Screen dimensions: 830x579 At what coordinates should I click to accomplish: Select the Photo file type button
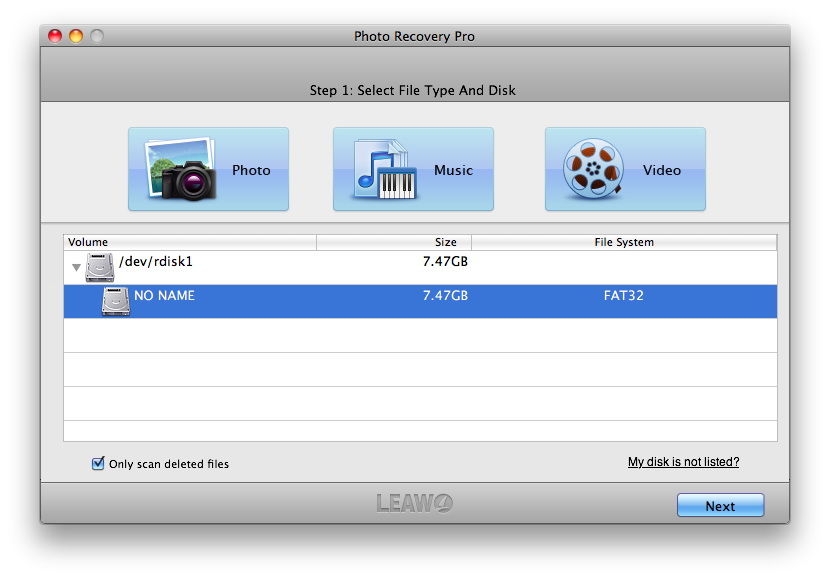click(208, 169)
